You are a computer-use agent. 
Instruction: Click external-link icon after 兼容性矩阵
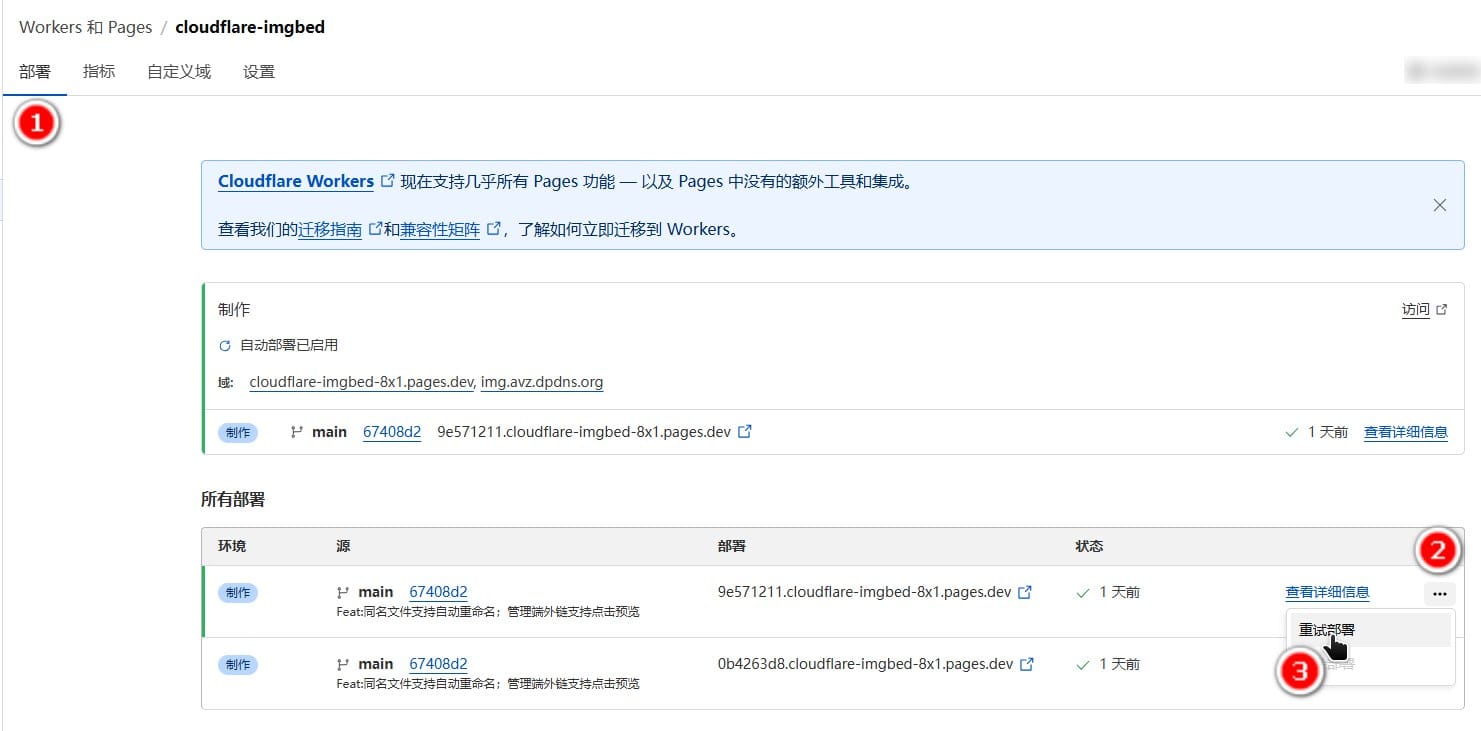493,229
